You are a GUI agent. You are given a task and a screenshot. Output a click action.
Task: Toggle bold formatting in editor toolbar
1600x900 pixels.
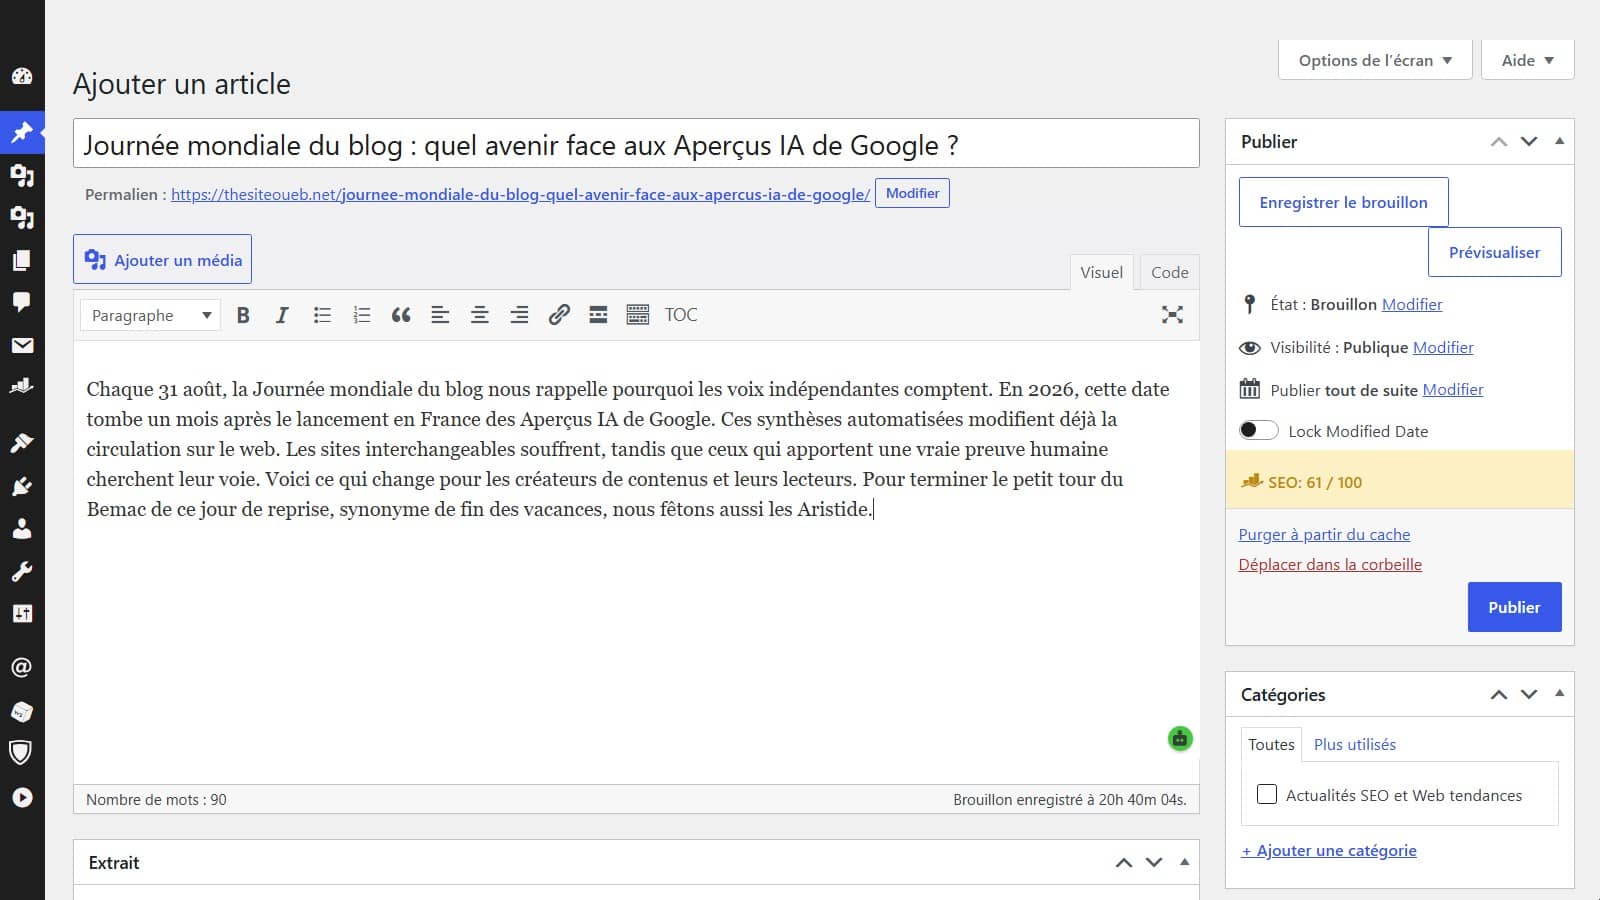(x=243, y=315)
